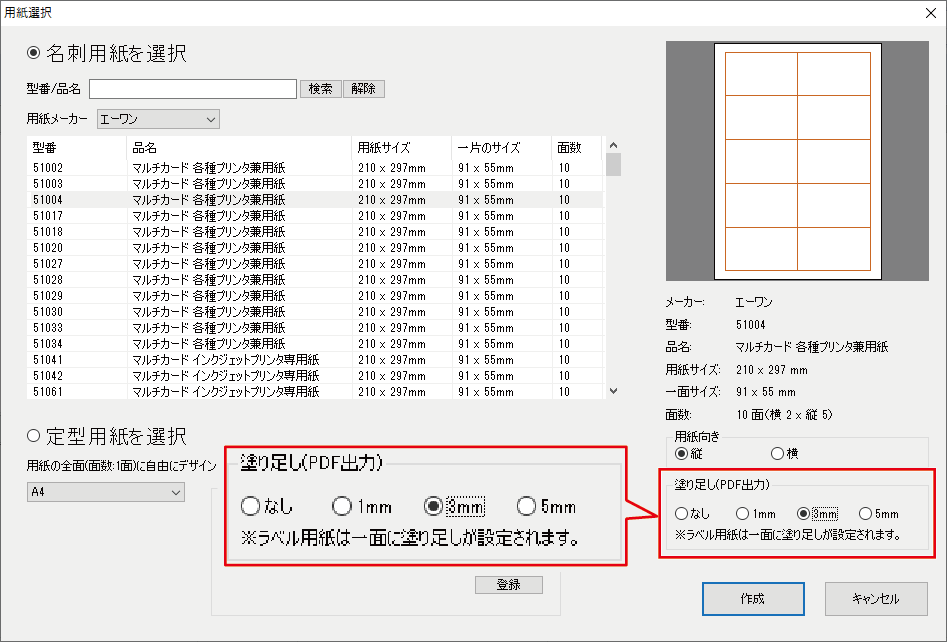Click the 登録 button
The height and width of the screenshot is (642, 947).
tap(509, 585)
